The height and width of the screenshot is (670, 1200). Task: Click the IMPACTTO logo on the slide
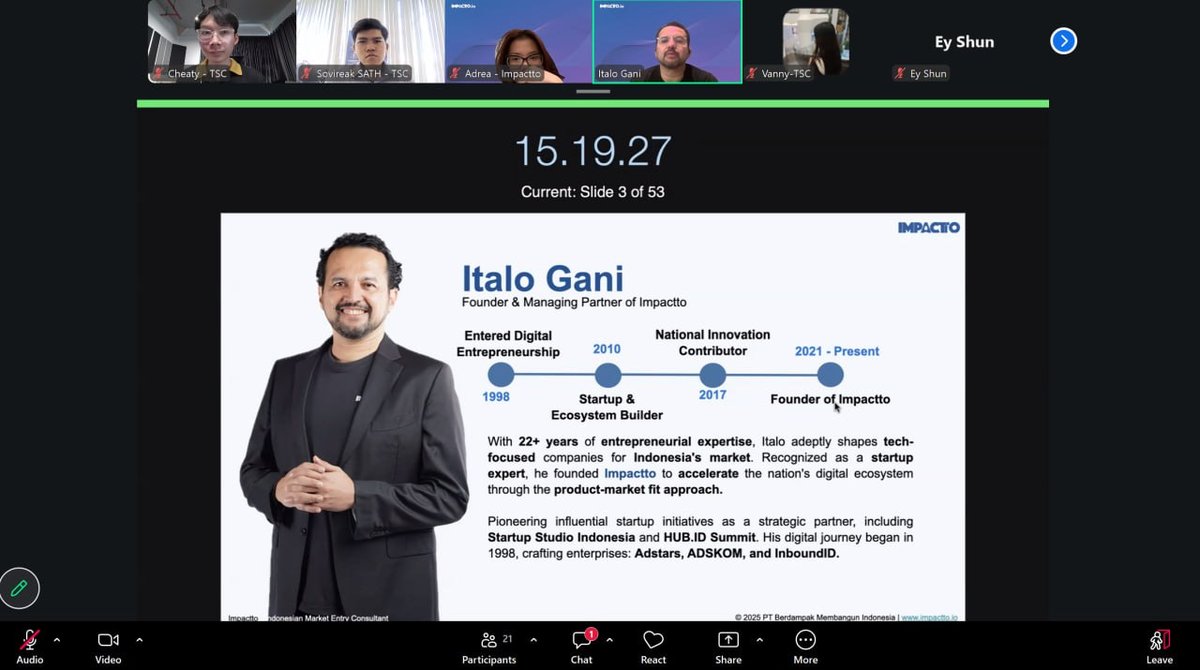(x=929, y=227)
